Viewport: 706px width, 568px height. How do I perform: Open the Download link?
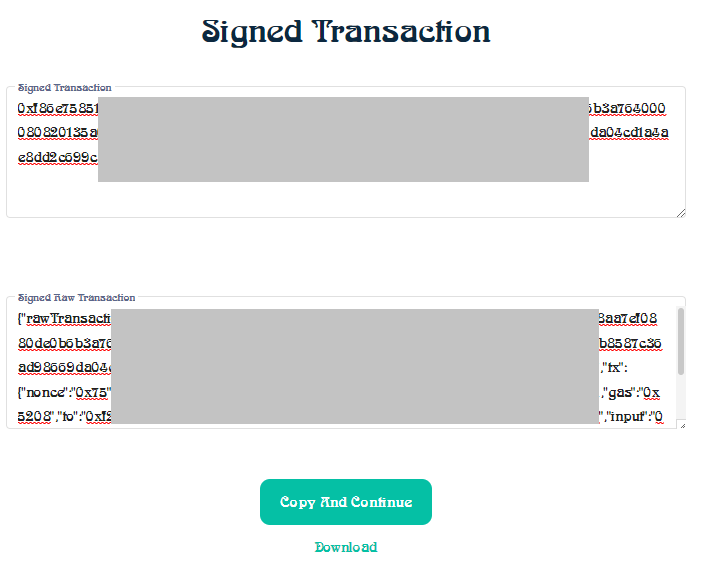point(346,547)
